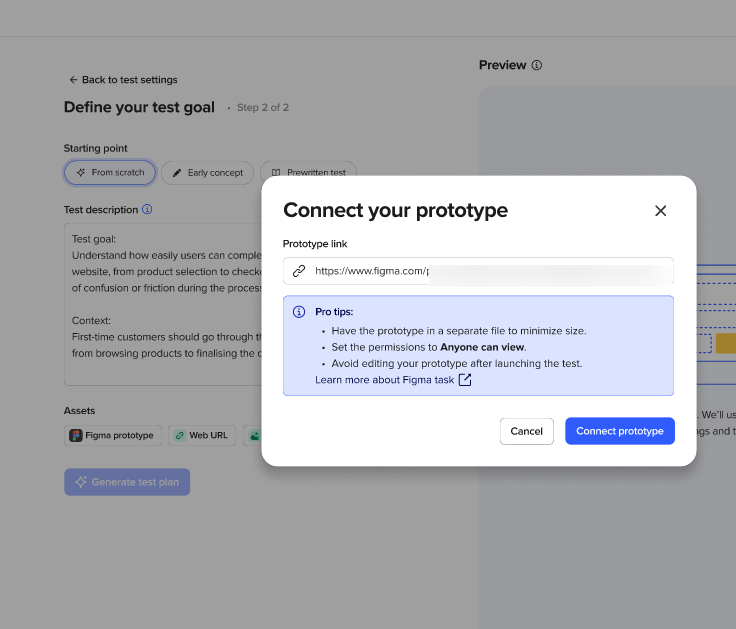Select the From scratch starting point
This screenshot has width=736, height=629.
[x=110, y=173]
